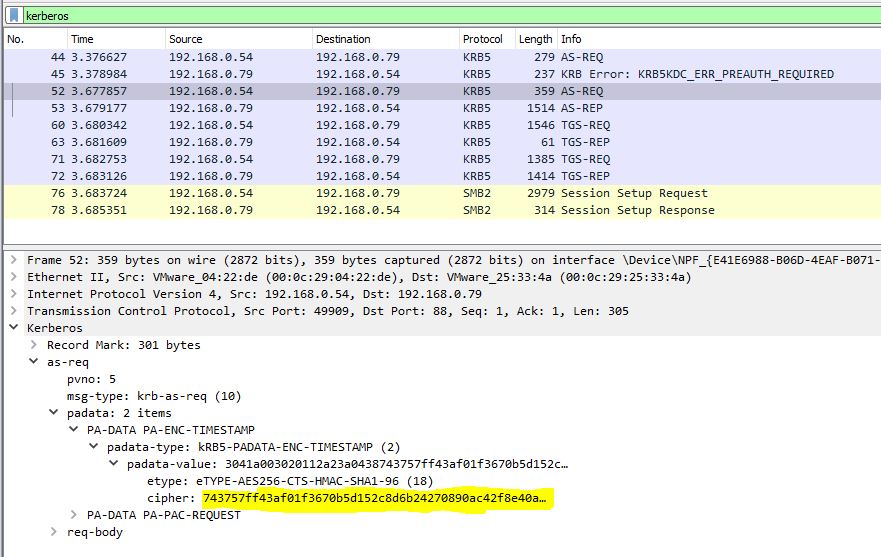Expand the Record Mark entry

(34, 345)
